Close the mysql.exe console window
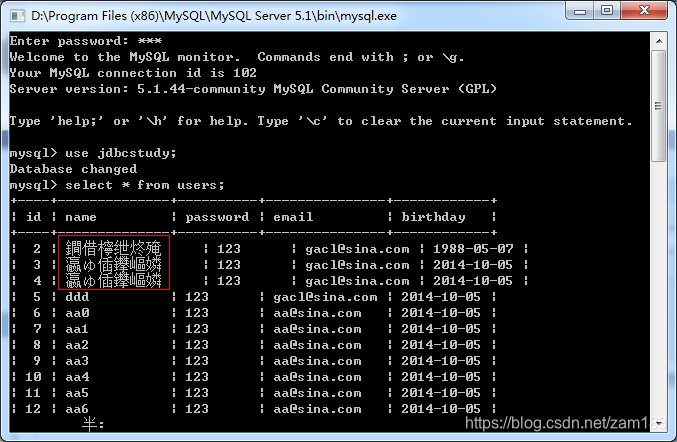 644,10
